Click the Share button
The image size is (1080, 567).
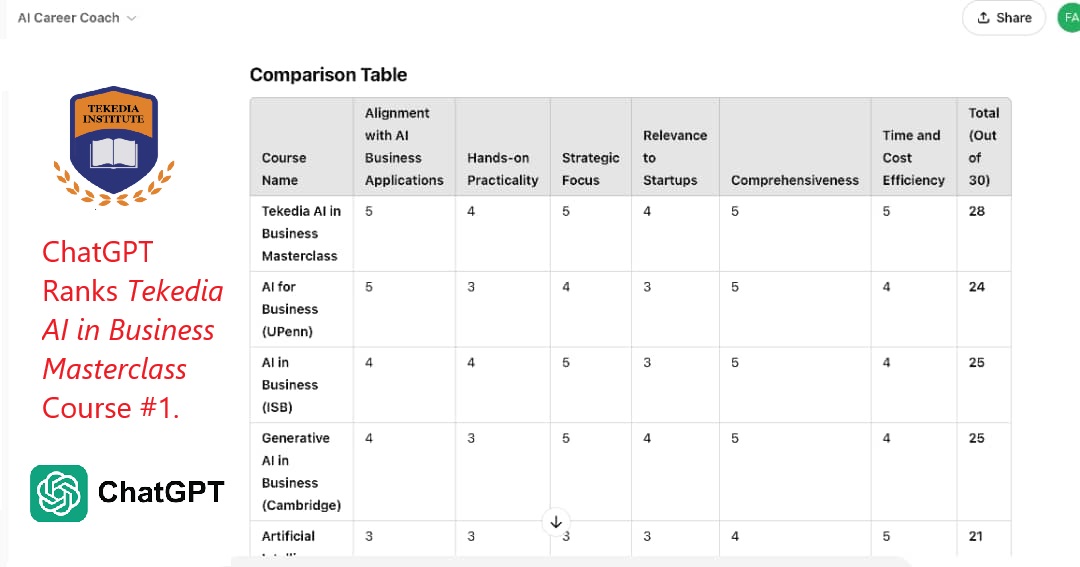[1003, 18]
